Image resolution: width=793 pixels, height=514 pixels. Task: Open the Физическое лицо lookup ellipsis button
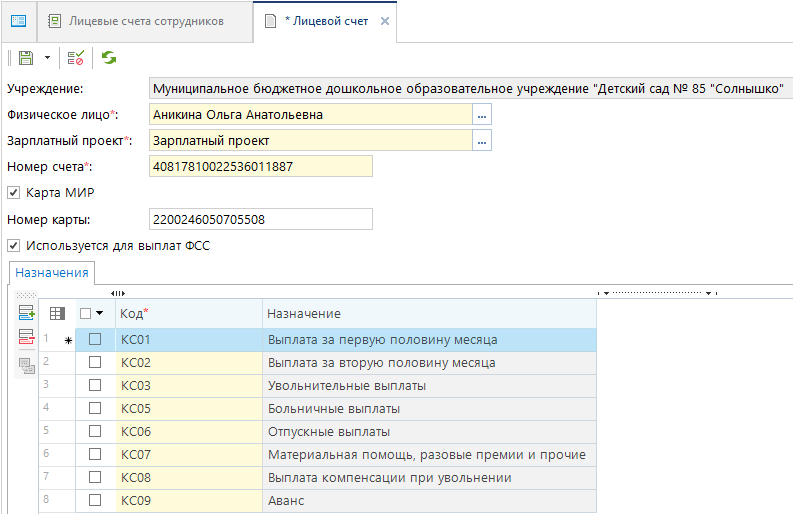tap(482, 115)
